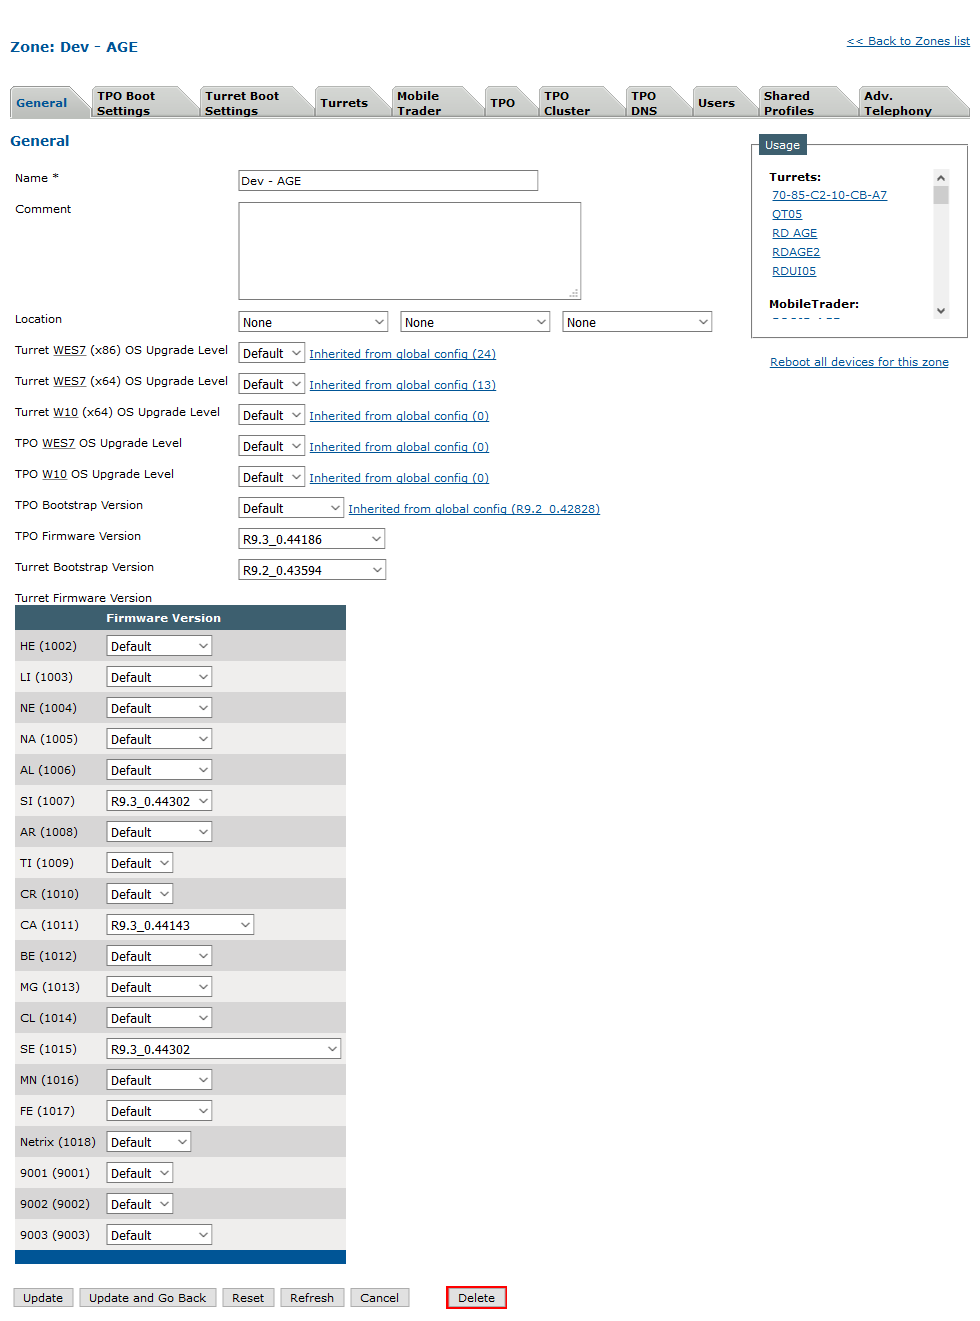
Task: Delete this zone with Delete button
Action: [x=477, y=1298]
